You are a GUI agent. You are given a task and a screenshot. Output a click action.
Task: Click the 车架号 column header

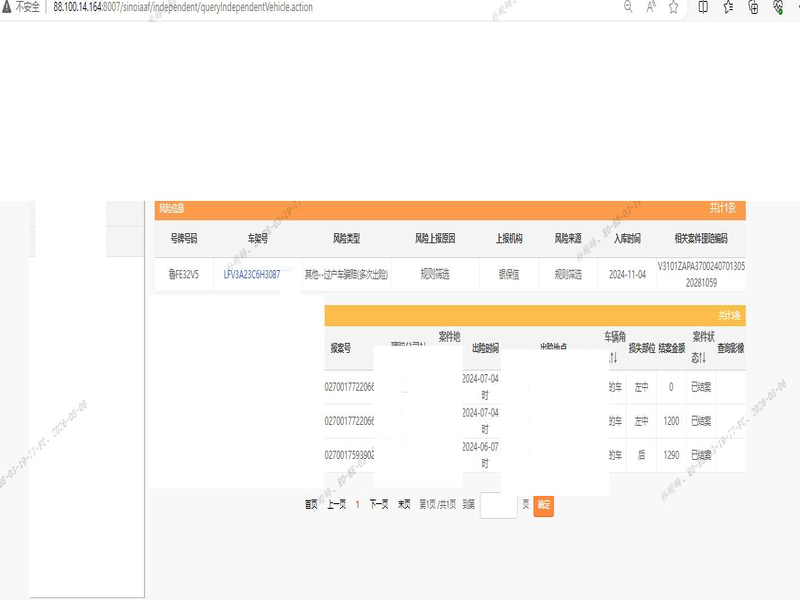(x=258, y=238)
